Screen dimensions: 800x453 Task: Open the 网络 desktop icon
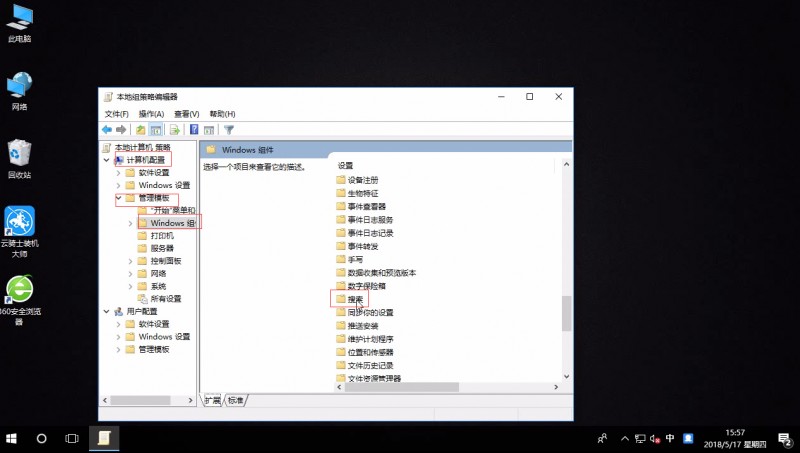[19, 91]
